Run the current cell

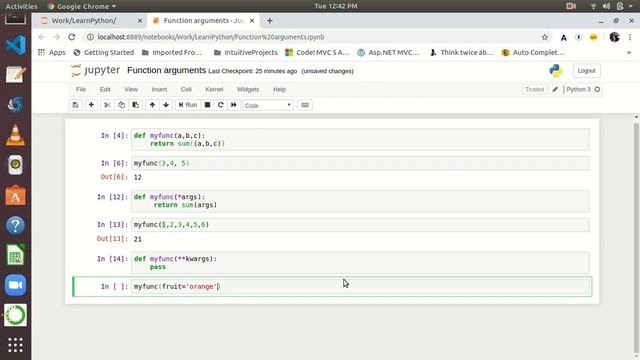[x=188, y=105]
